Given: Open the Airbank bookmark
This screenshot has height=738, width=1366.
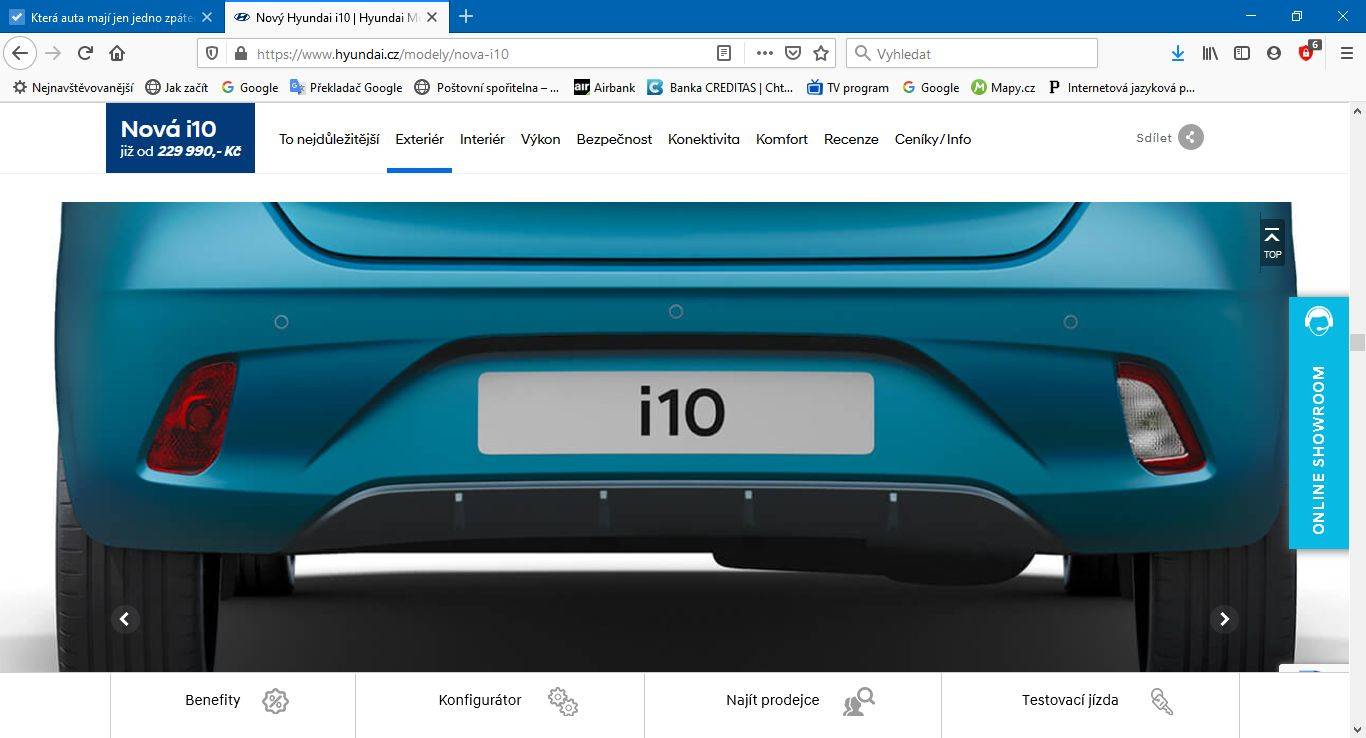Looking at the screenshot, I should (x=605, y=87).
